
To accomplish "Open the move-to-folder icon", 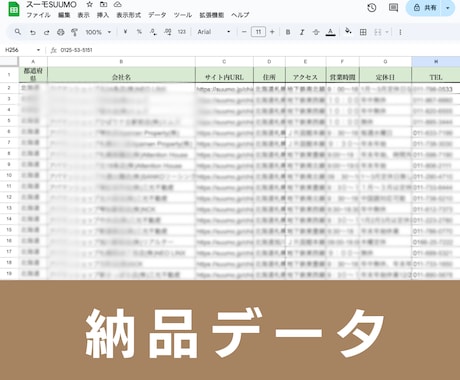I will click(104, 4).
